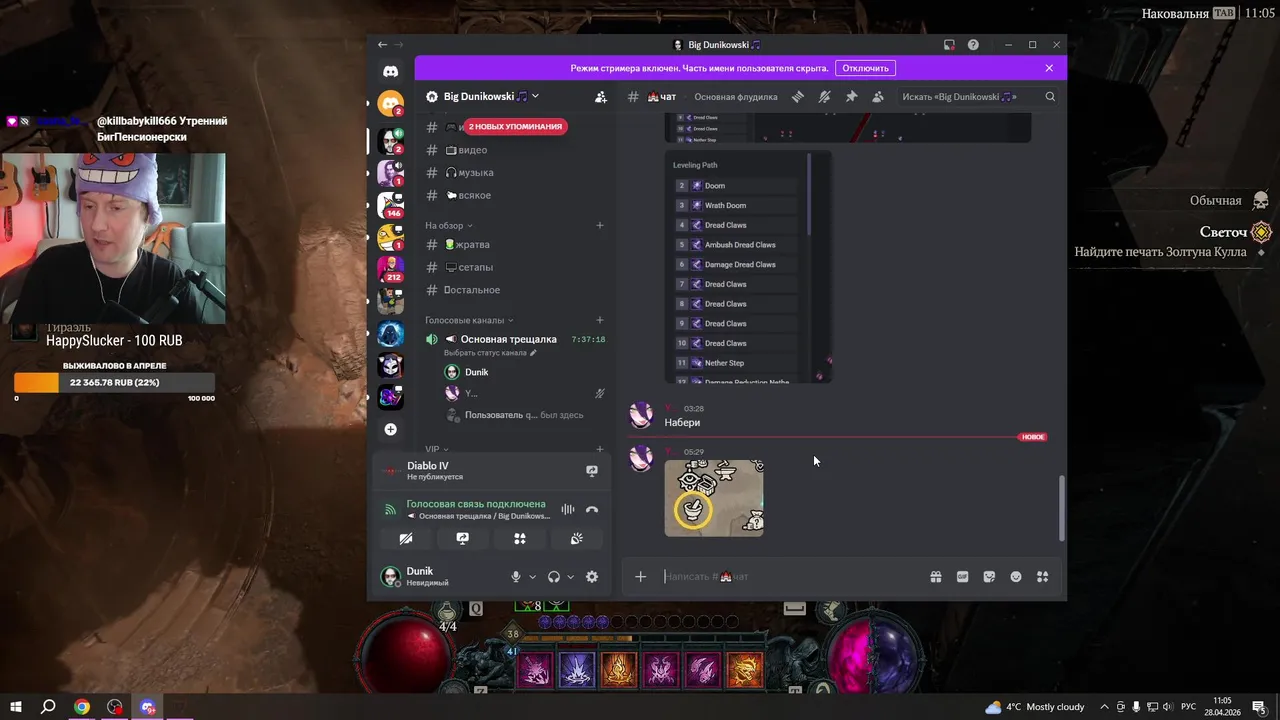Image resolution: width=1280 pixels, height=720 pixels.
Task: Open the threads icon in channel header
Action: [798, 97]
